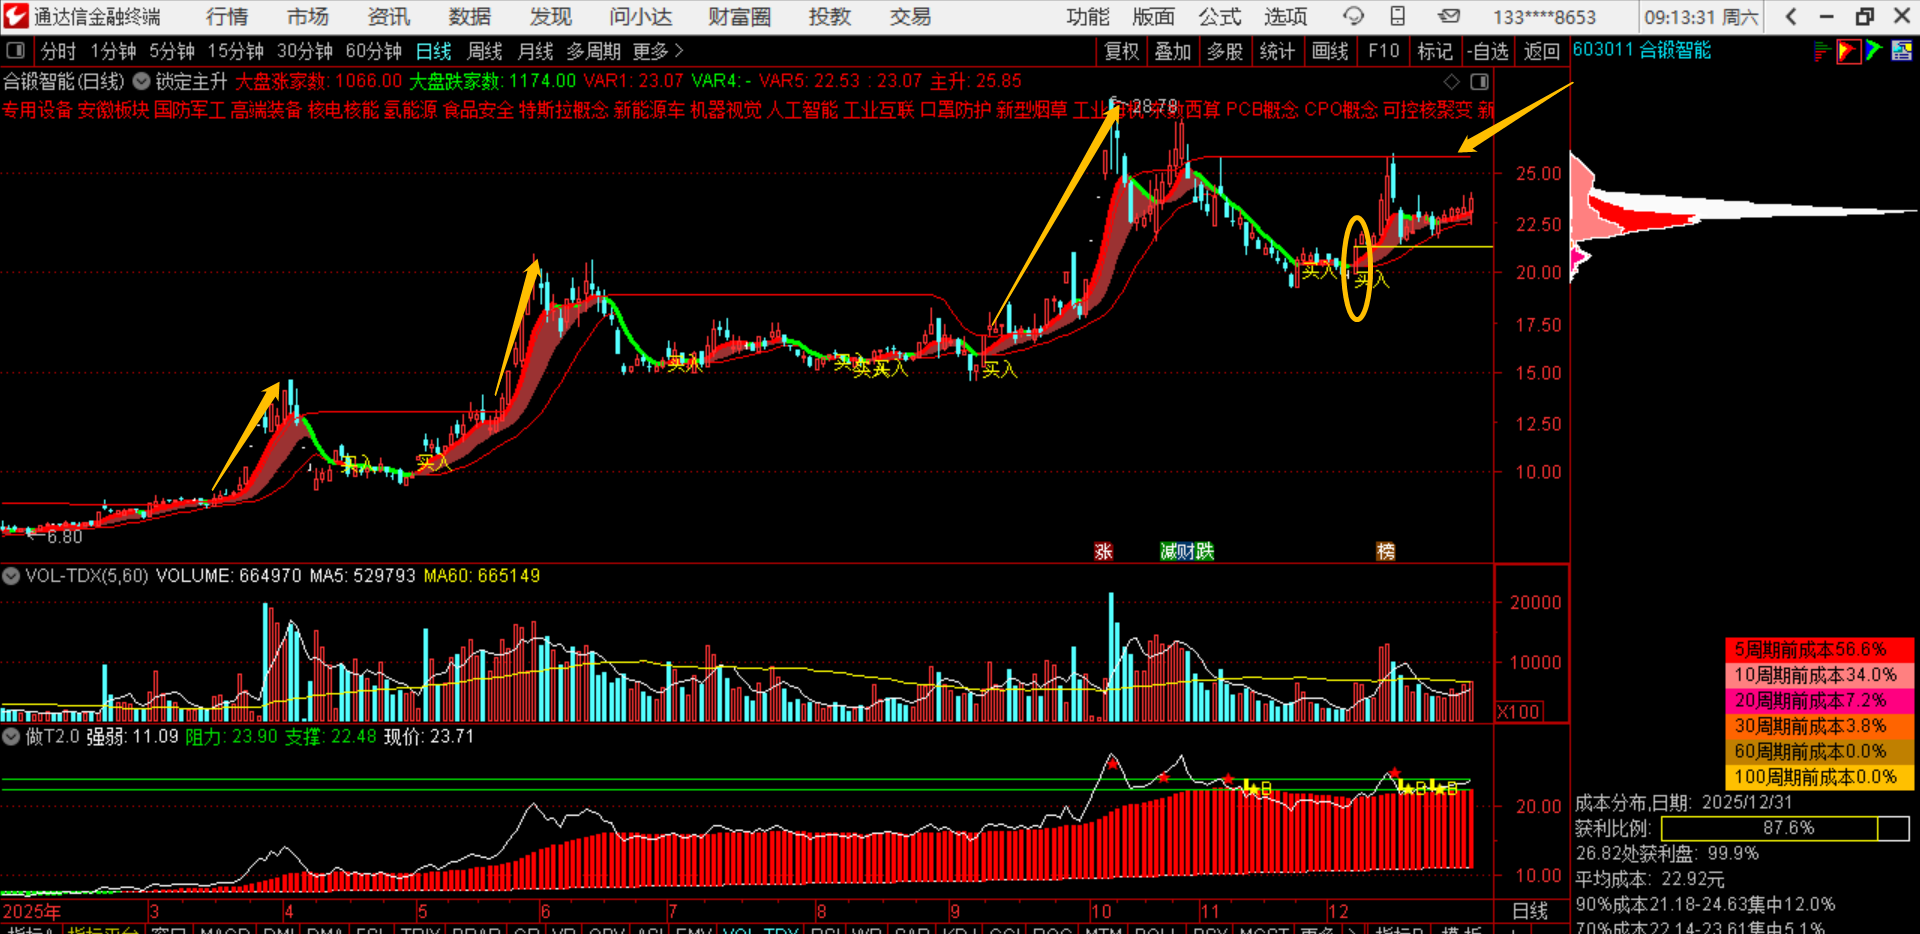Switch to 30分钟 period

click(305, 51)
